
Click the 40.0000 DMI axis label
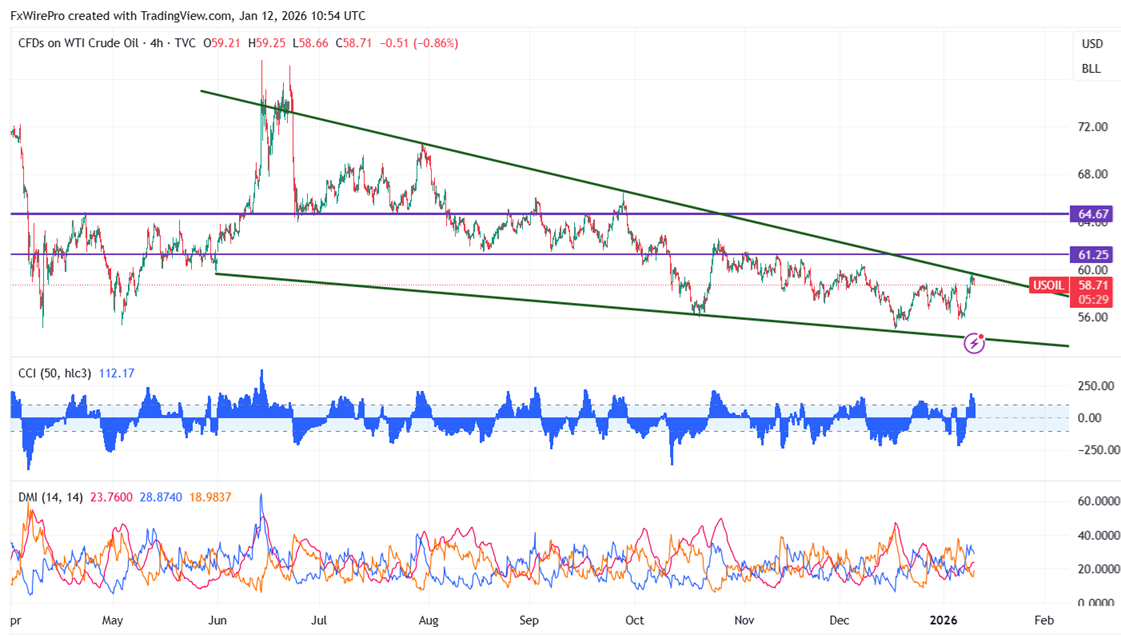pyautogui.click(x=1098, y=535)
